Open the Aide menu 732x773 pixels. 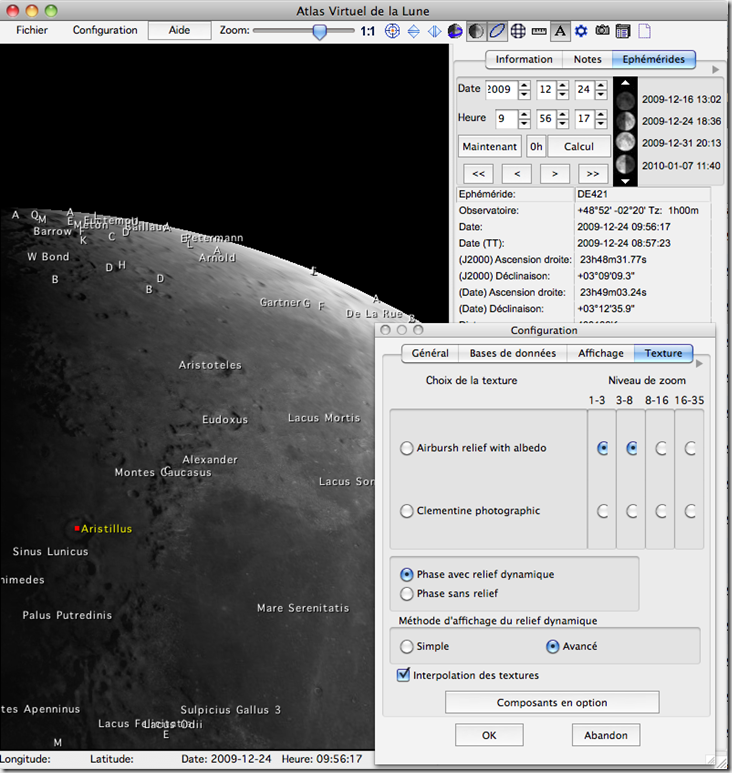(179, 30)
